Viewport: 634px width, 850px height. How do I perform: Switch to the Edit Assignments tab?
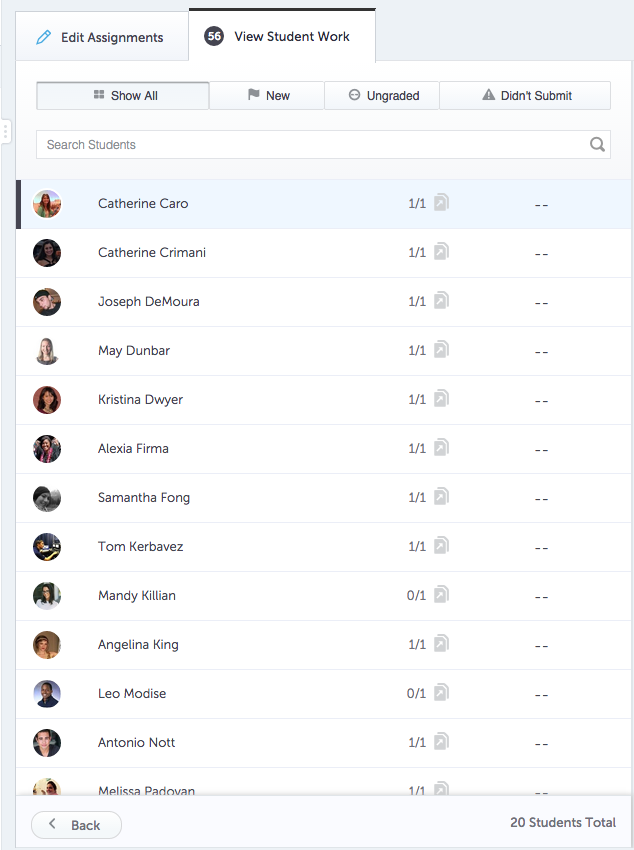99,38
